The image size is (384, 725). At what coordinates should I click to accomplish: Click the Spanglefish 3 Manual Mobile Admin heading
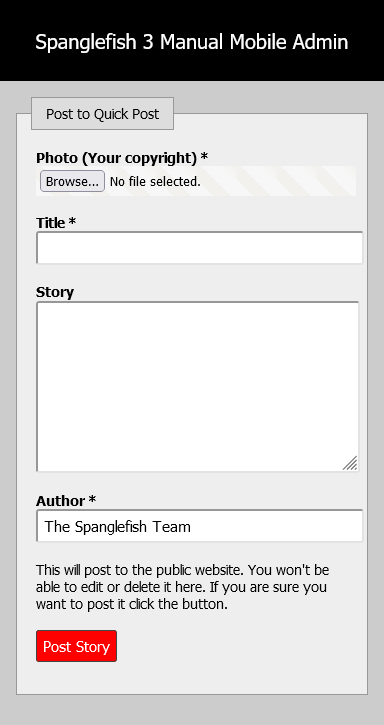tap(192, 42)
